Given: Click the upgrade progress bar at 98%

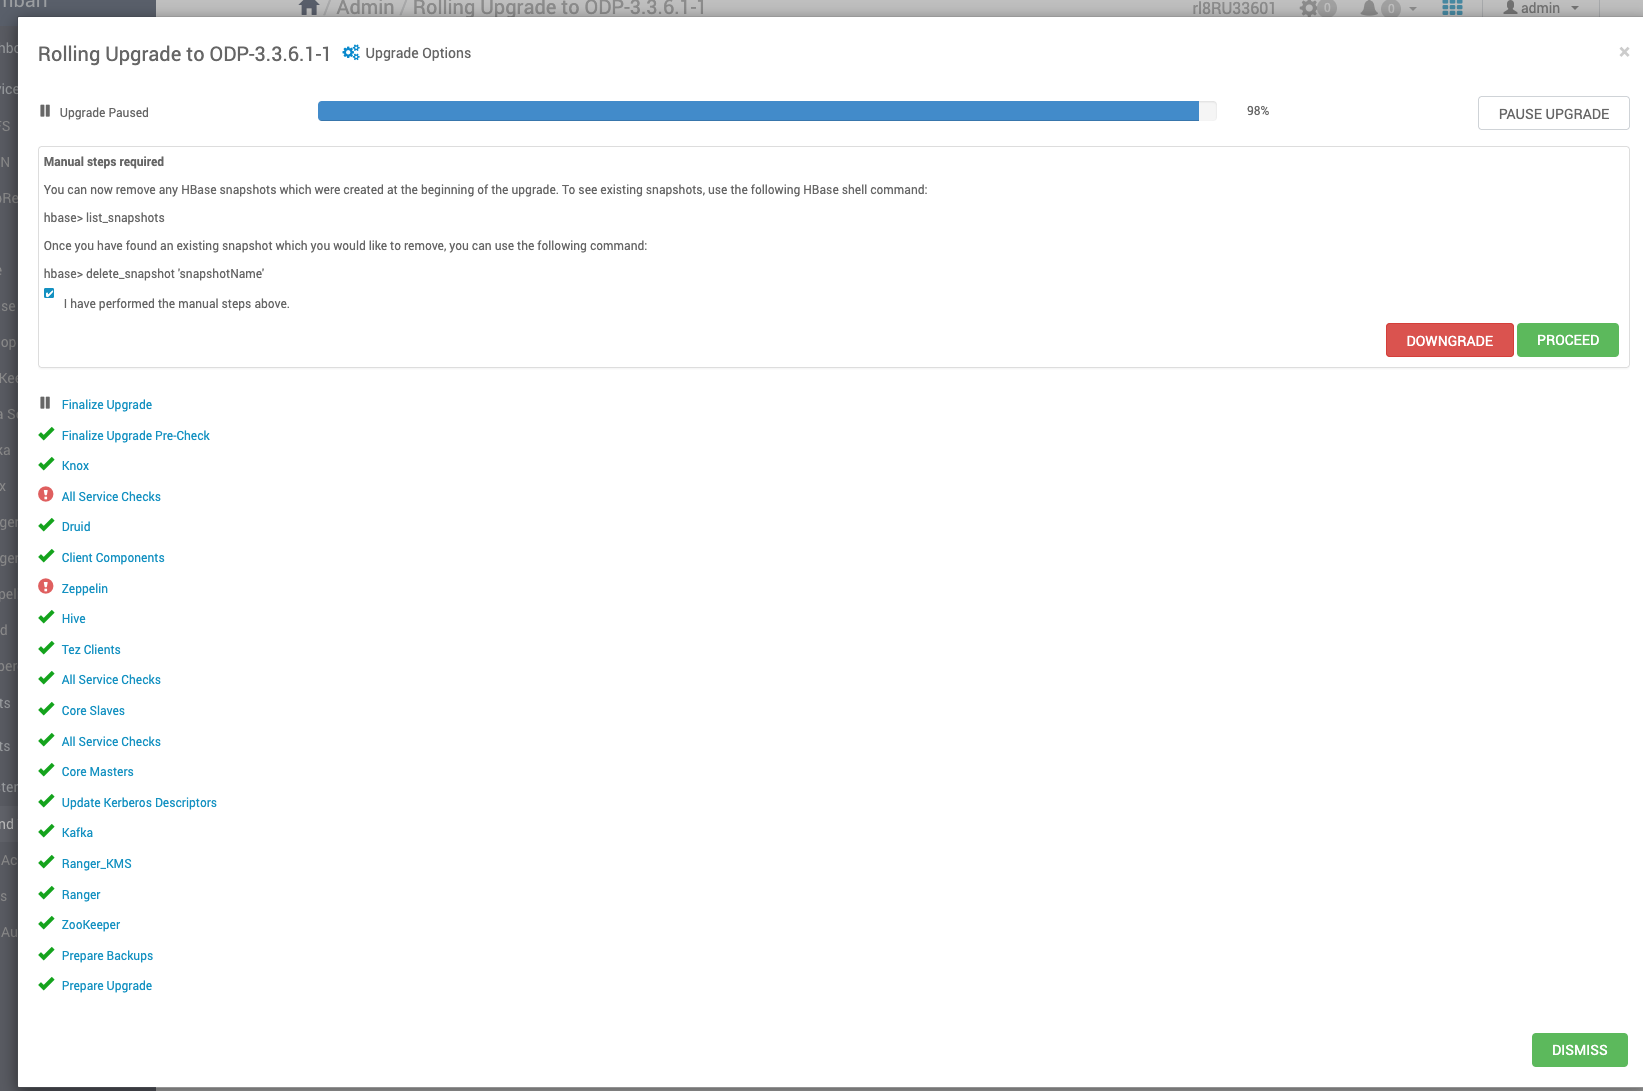Looking at the screenshot, I should 767,111.
